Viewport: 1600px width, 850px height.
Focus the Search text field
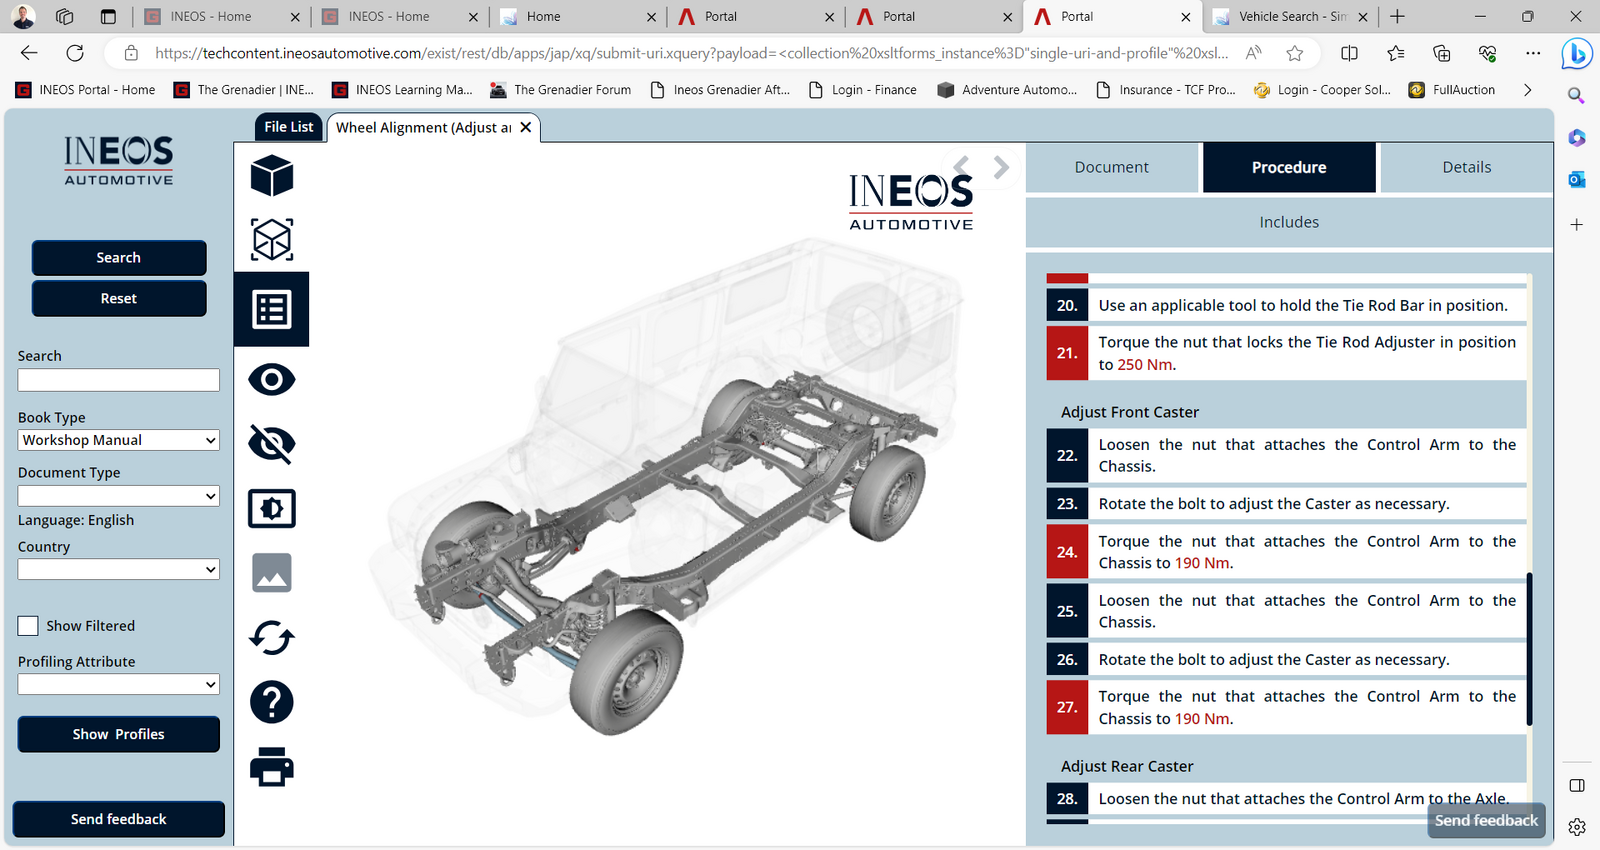click(119, 380)
